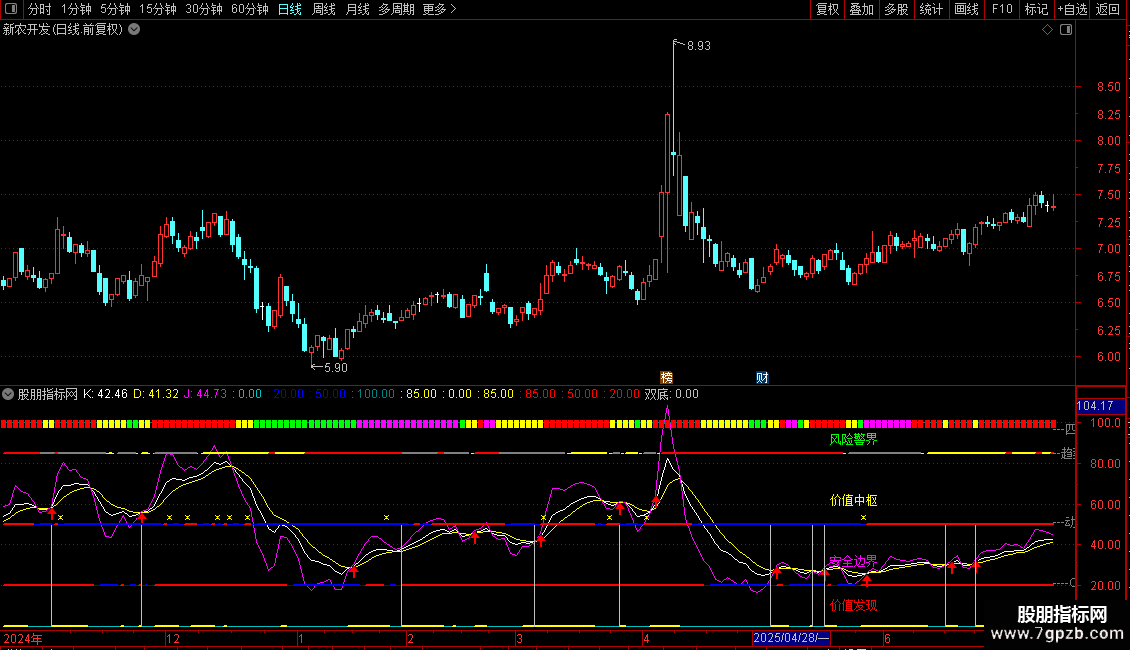This screenshot has width=1130, height=650.
Task: Click the stock title 新农开发(日线.前复权)
Action: coord(63,30)
